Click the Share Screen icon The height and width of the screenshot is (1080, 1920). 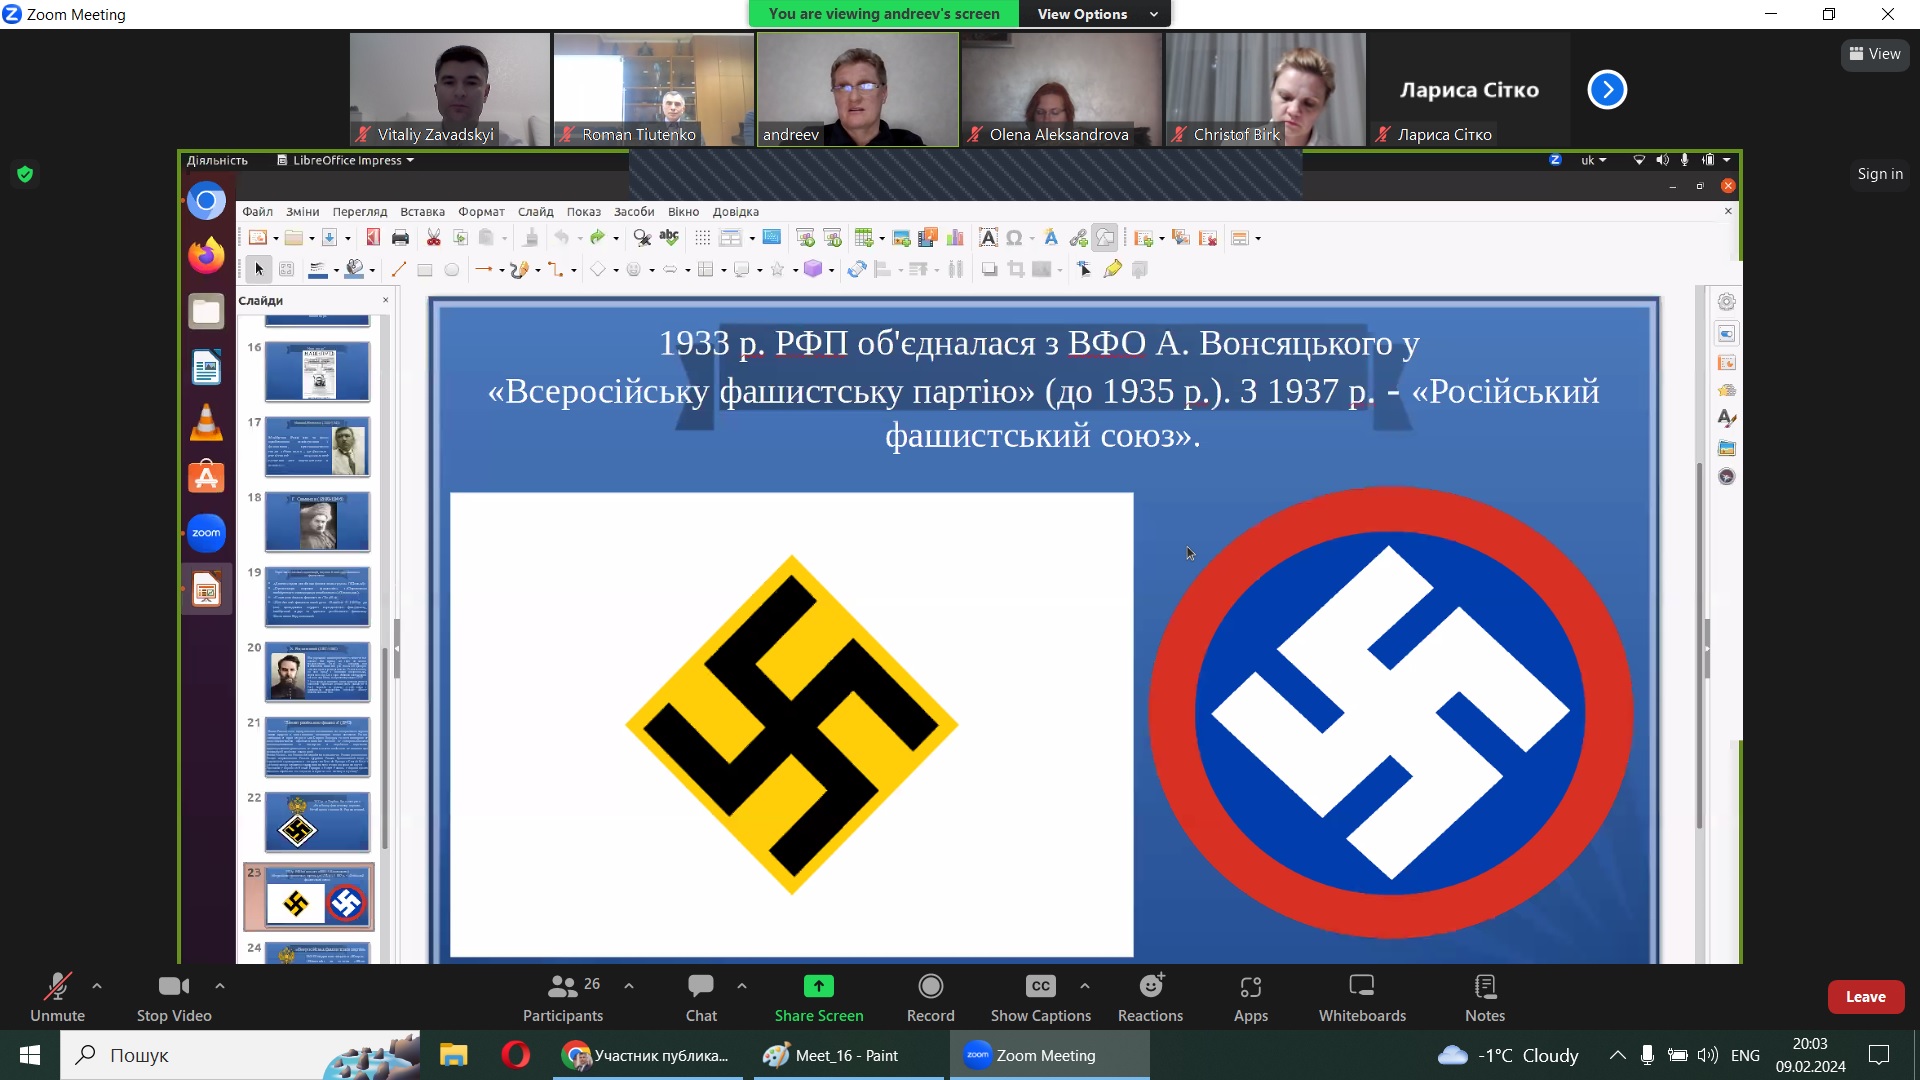(818, 986)
